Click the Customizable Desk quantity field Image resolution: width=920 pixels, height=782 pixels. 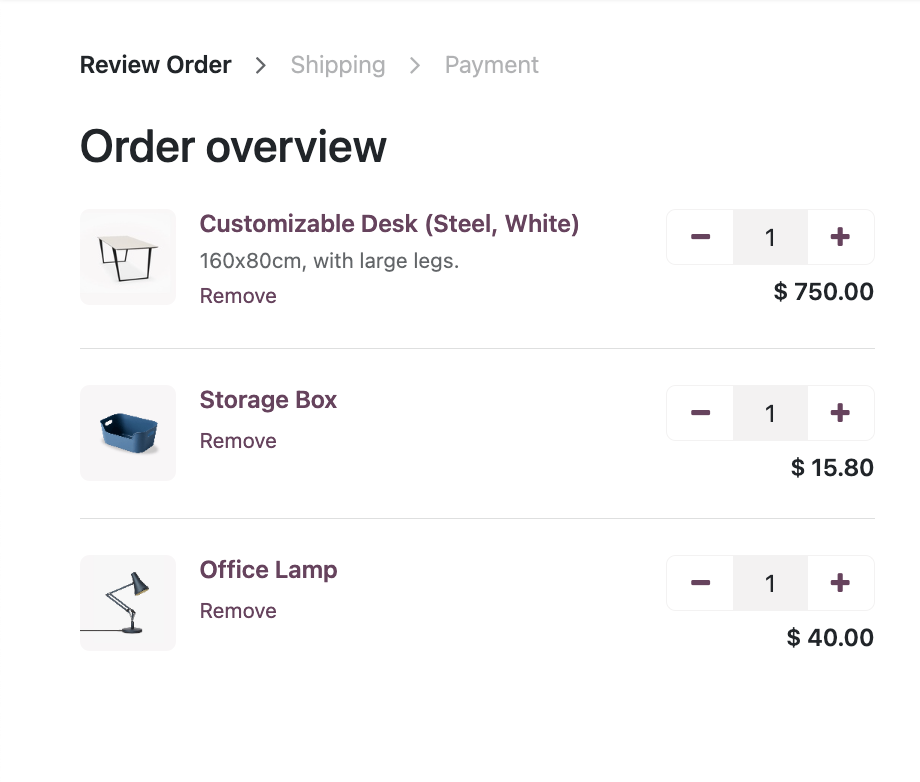[770, 237]
